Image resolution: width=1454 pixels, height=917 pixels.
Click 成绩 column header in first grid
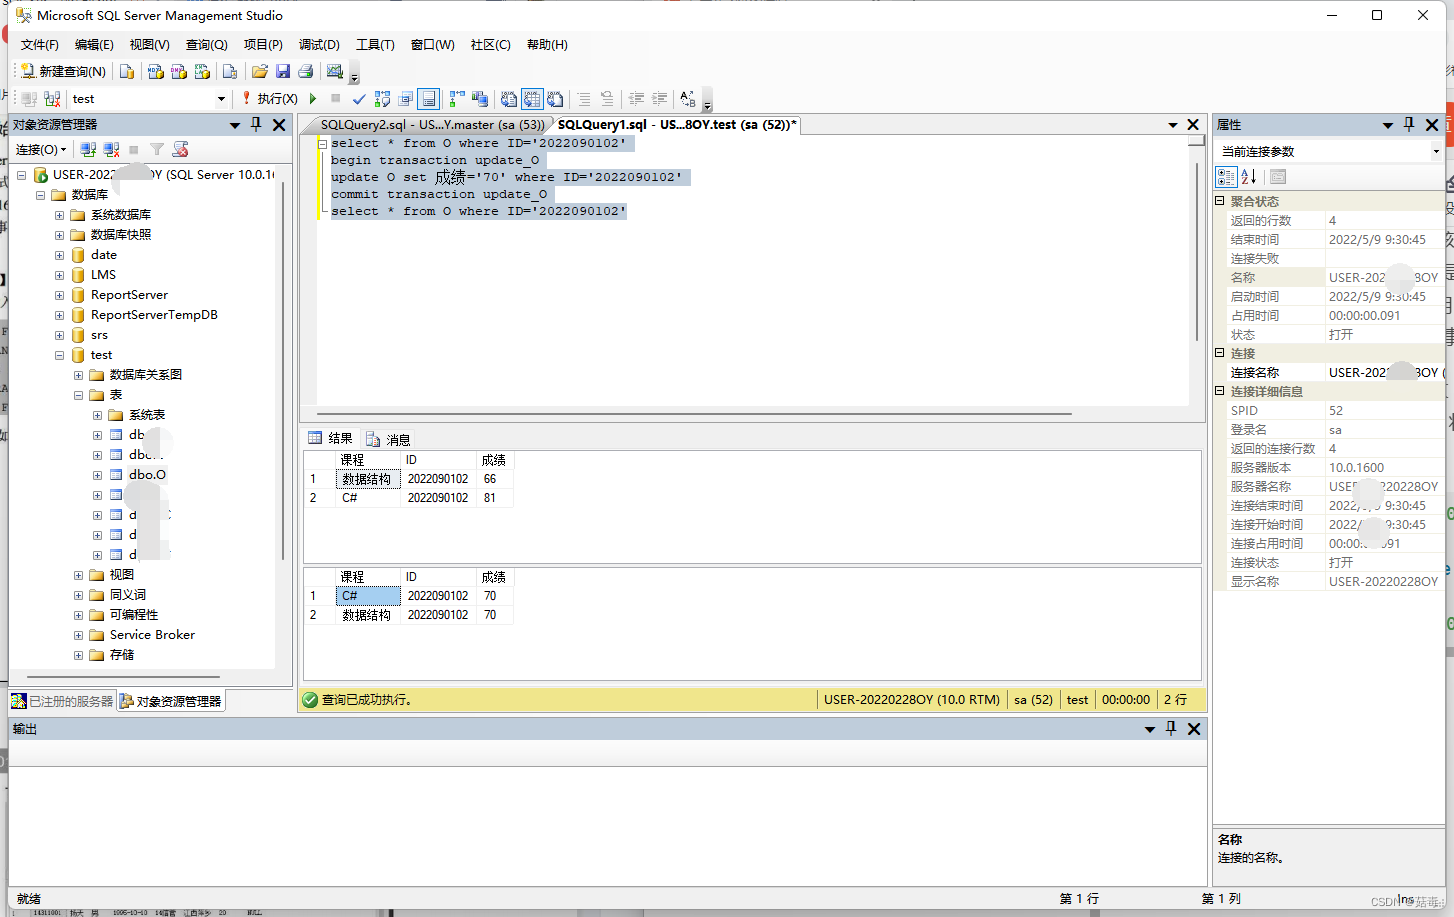[495, 460]
